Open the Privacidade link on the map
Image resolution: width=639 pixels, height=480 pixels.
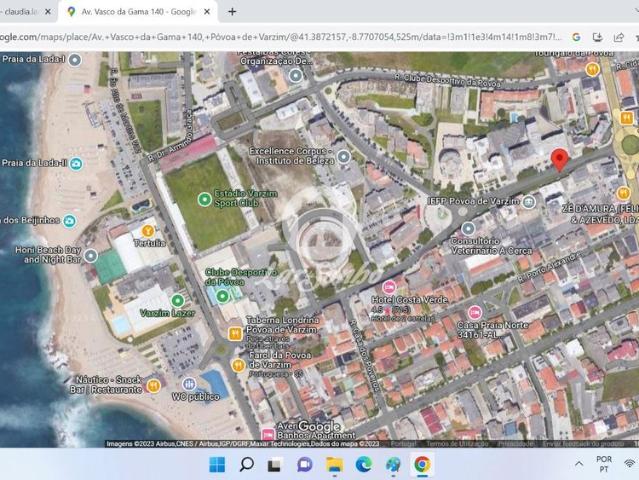click(x=516, y=444)
